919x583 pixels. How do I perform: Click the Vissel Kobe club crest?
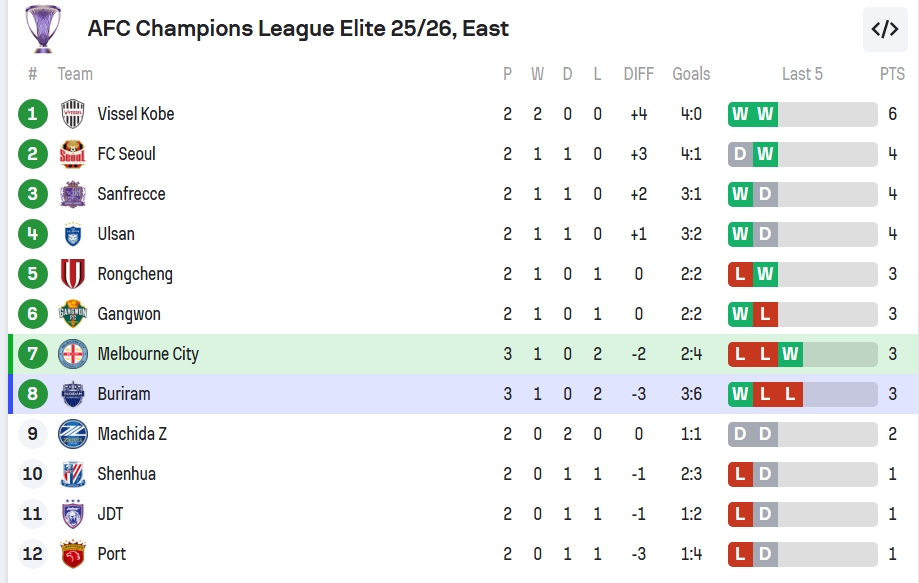73,114
